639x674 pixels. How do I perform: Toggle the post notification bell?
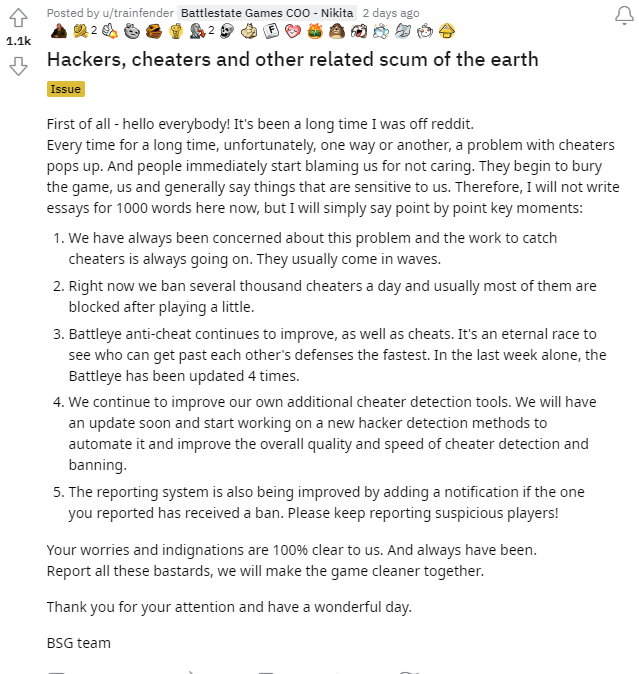(620, 15)
